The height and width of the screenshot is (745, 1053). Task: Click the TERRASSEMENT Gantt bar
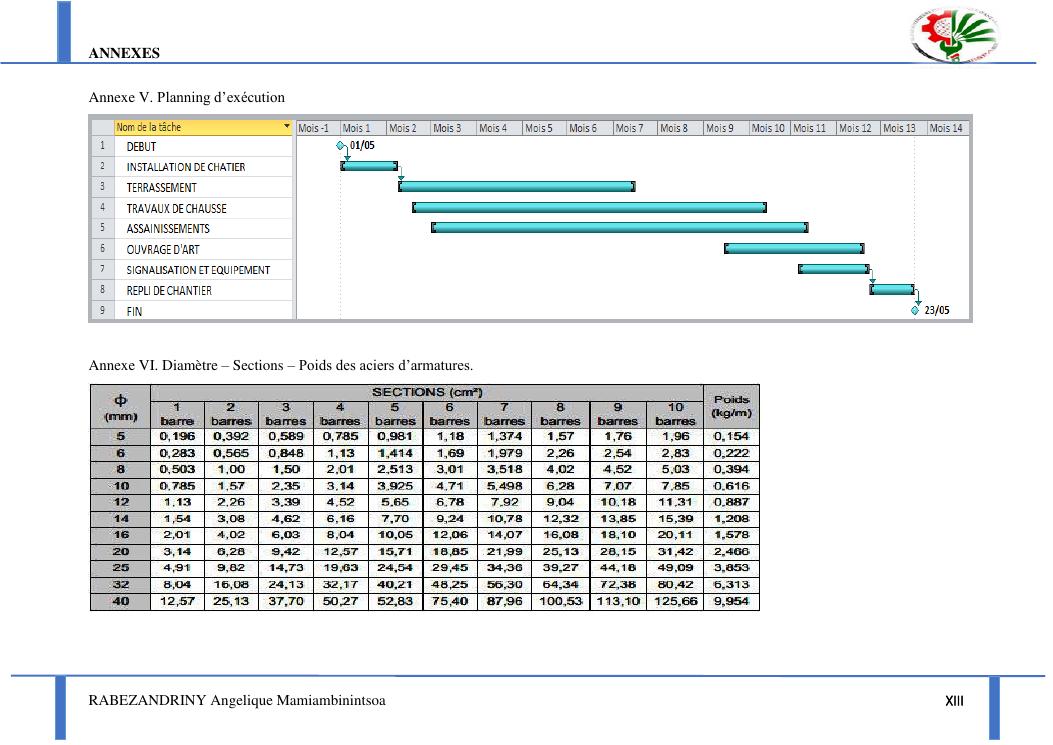(x=516, y=187)
